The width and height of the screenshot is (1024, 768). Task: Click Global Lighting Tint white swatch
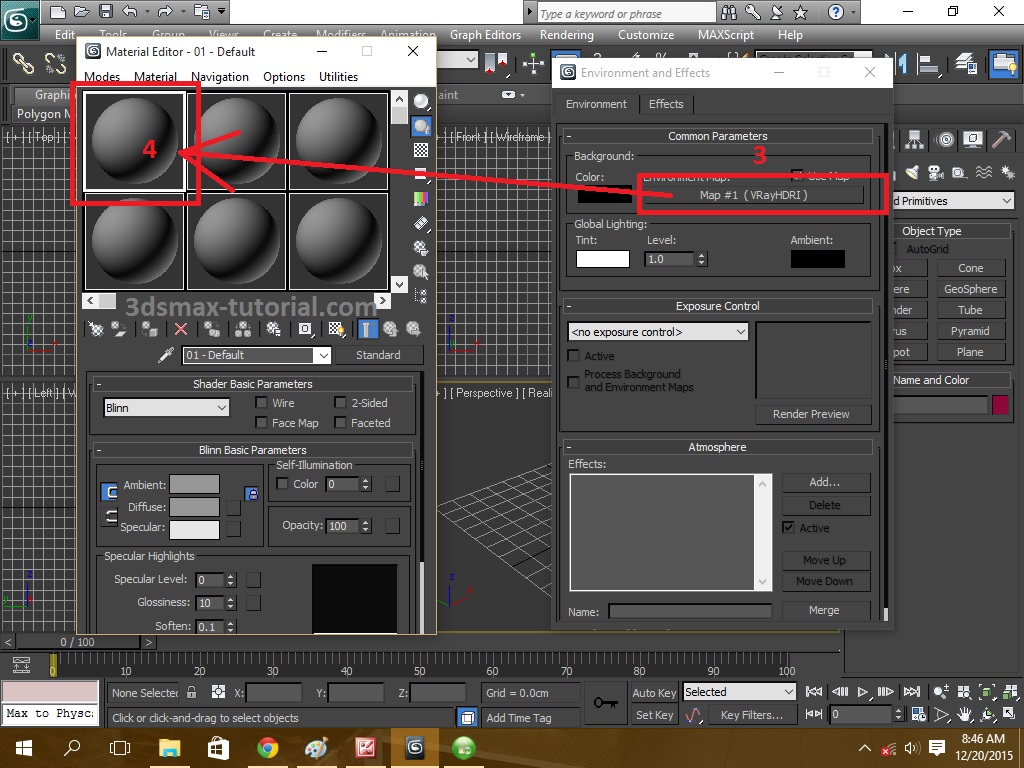[x=602, y=259]
